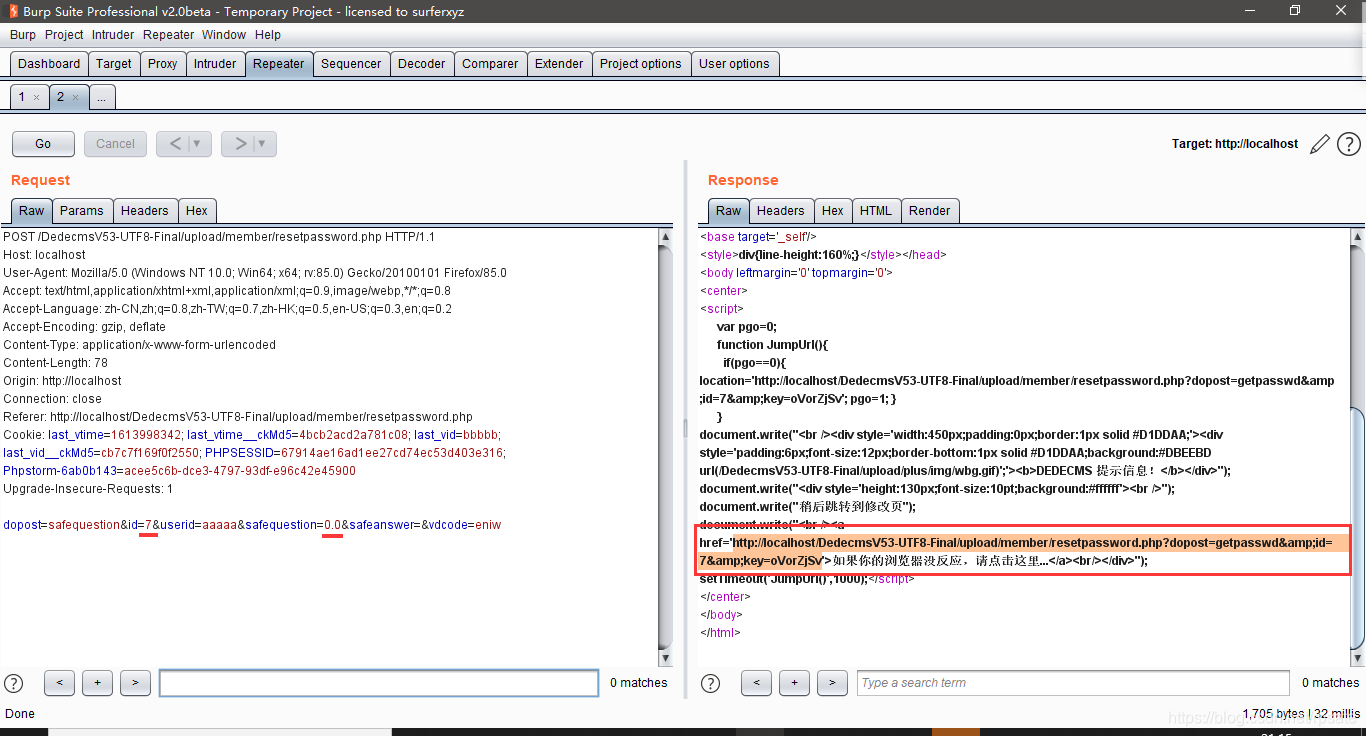The width and height of the screenshot is (1366, 736).
Task: Switch to the Extender tab
Action: click(x=559, y=64)
